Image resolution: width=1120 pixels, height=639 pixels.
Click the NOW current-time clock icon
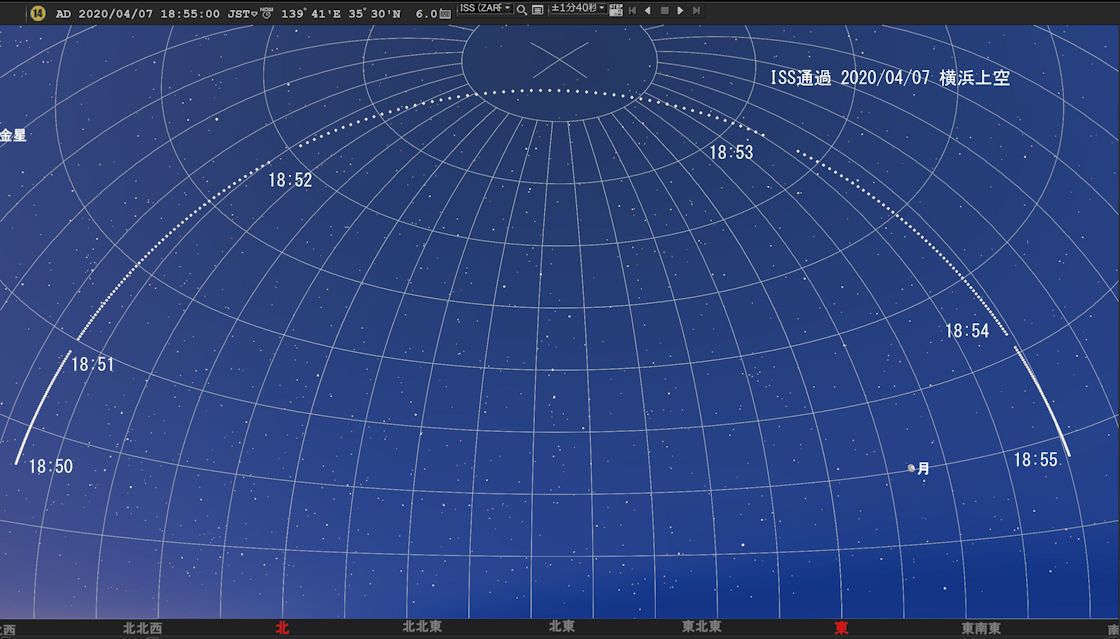[x=267, y=13]
